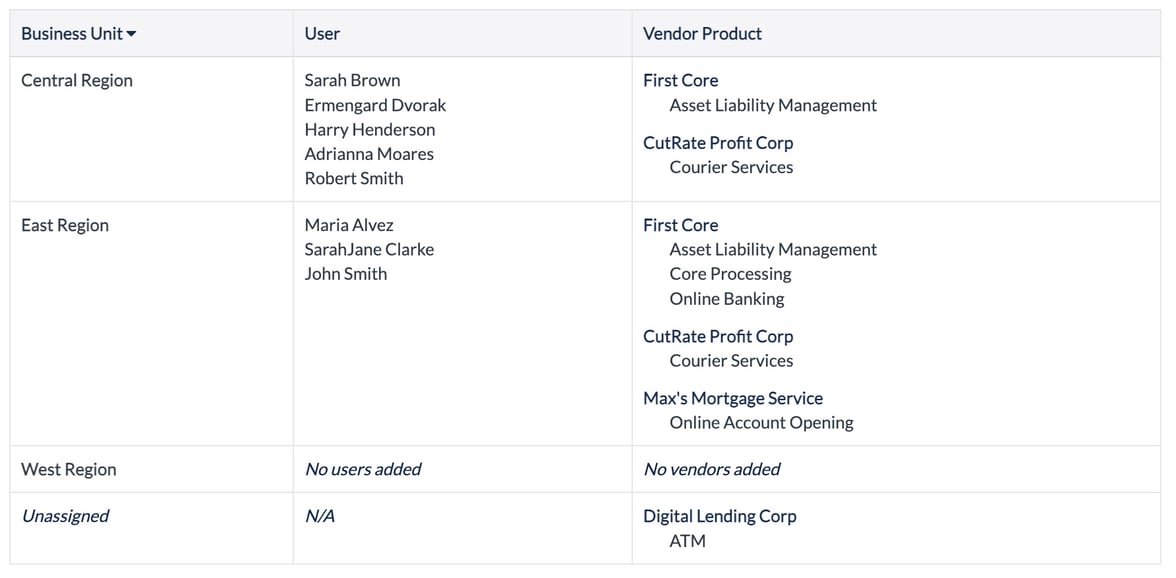The height and width of the screenshot is (578, 1176).
Task: Click the User column header
Action: click(x=322, y=34)
